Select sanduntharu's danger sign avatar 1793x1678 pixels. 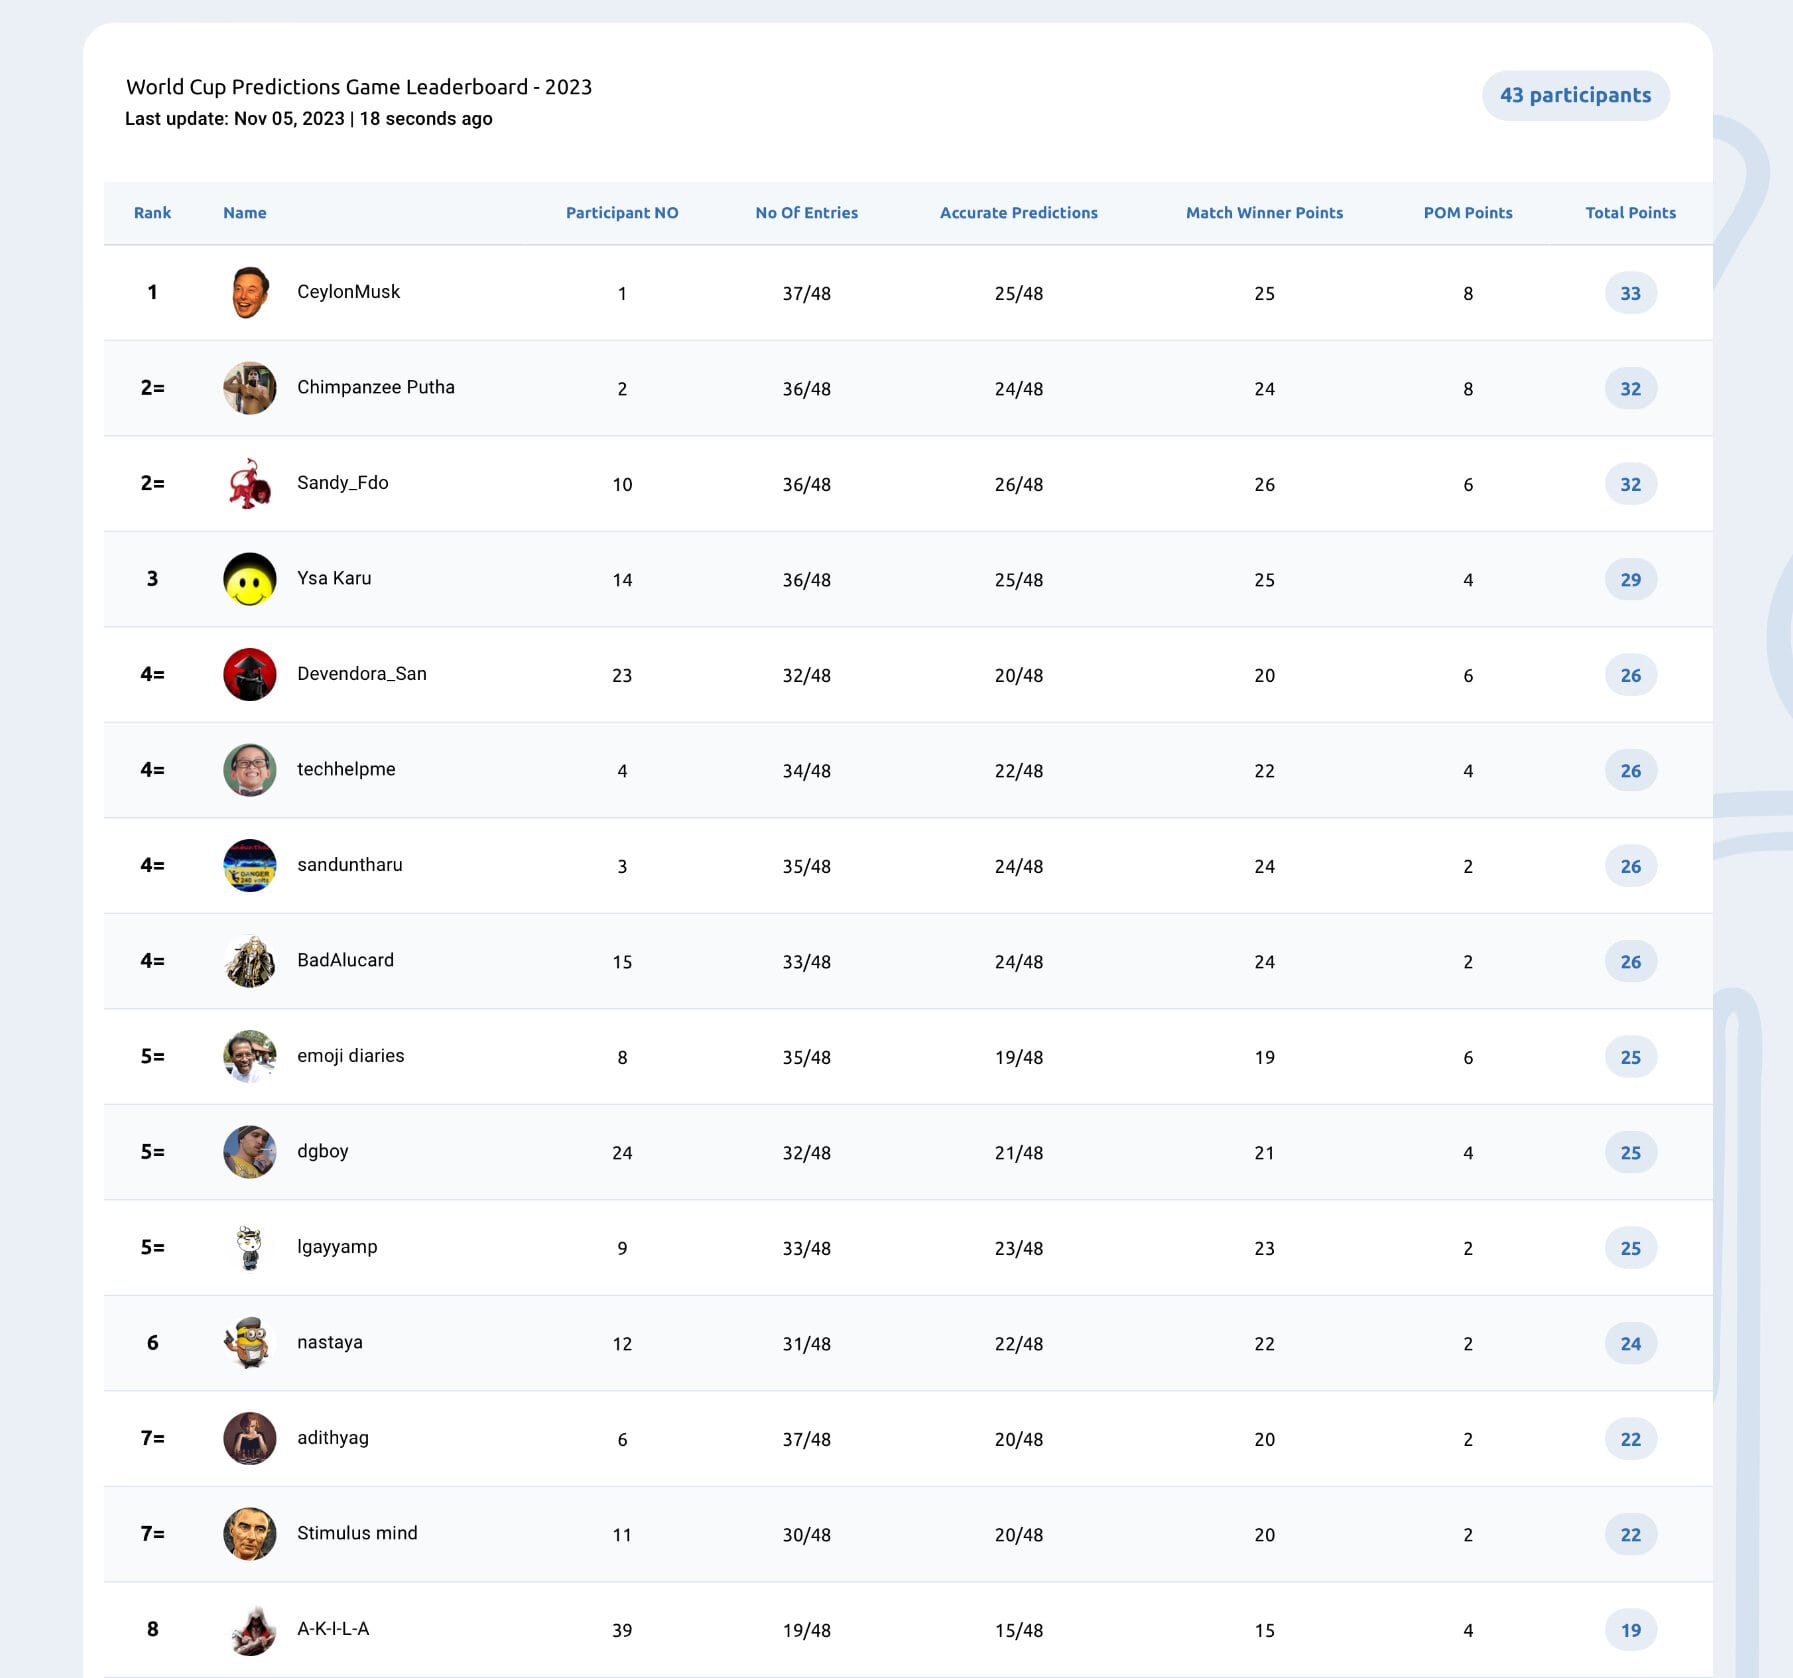pyautogui.click(x=250, y=866)
